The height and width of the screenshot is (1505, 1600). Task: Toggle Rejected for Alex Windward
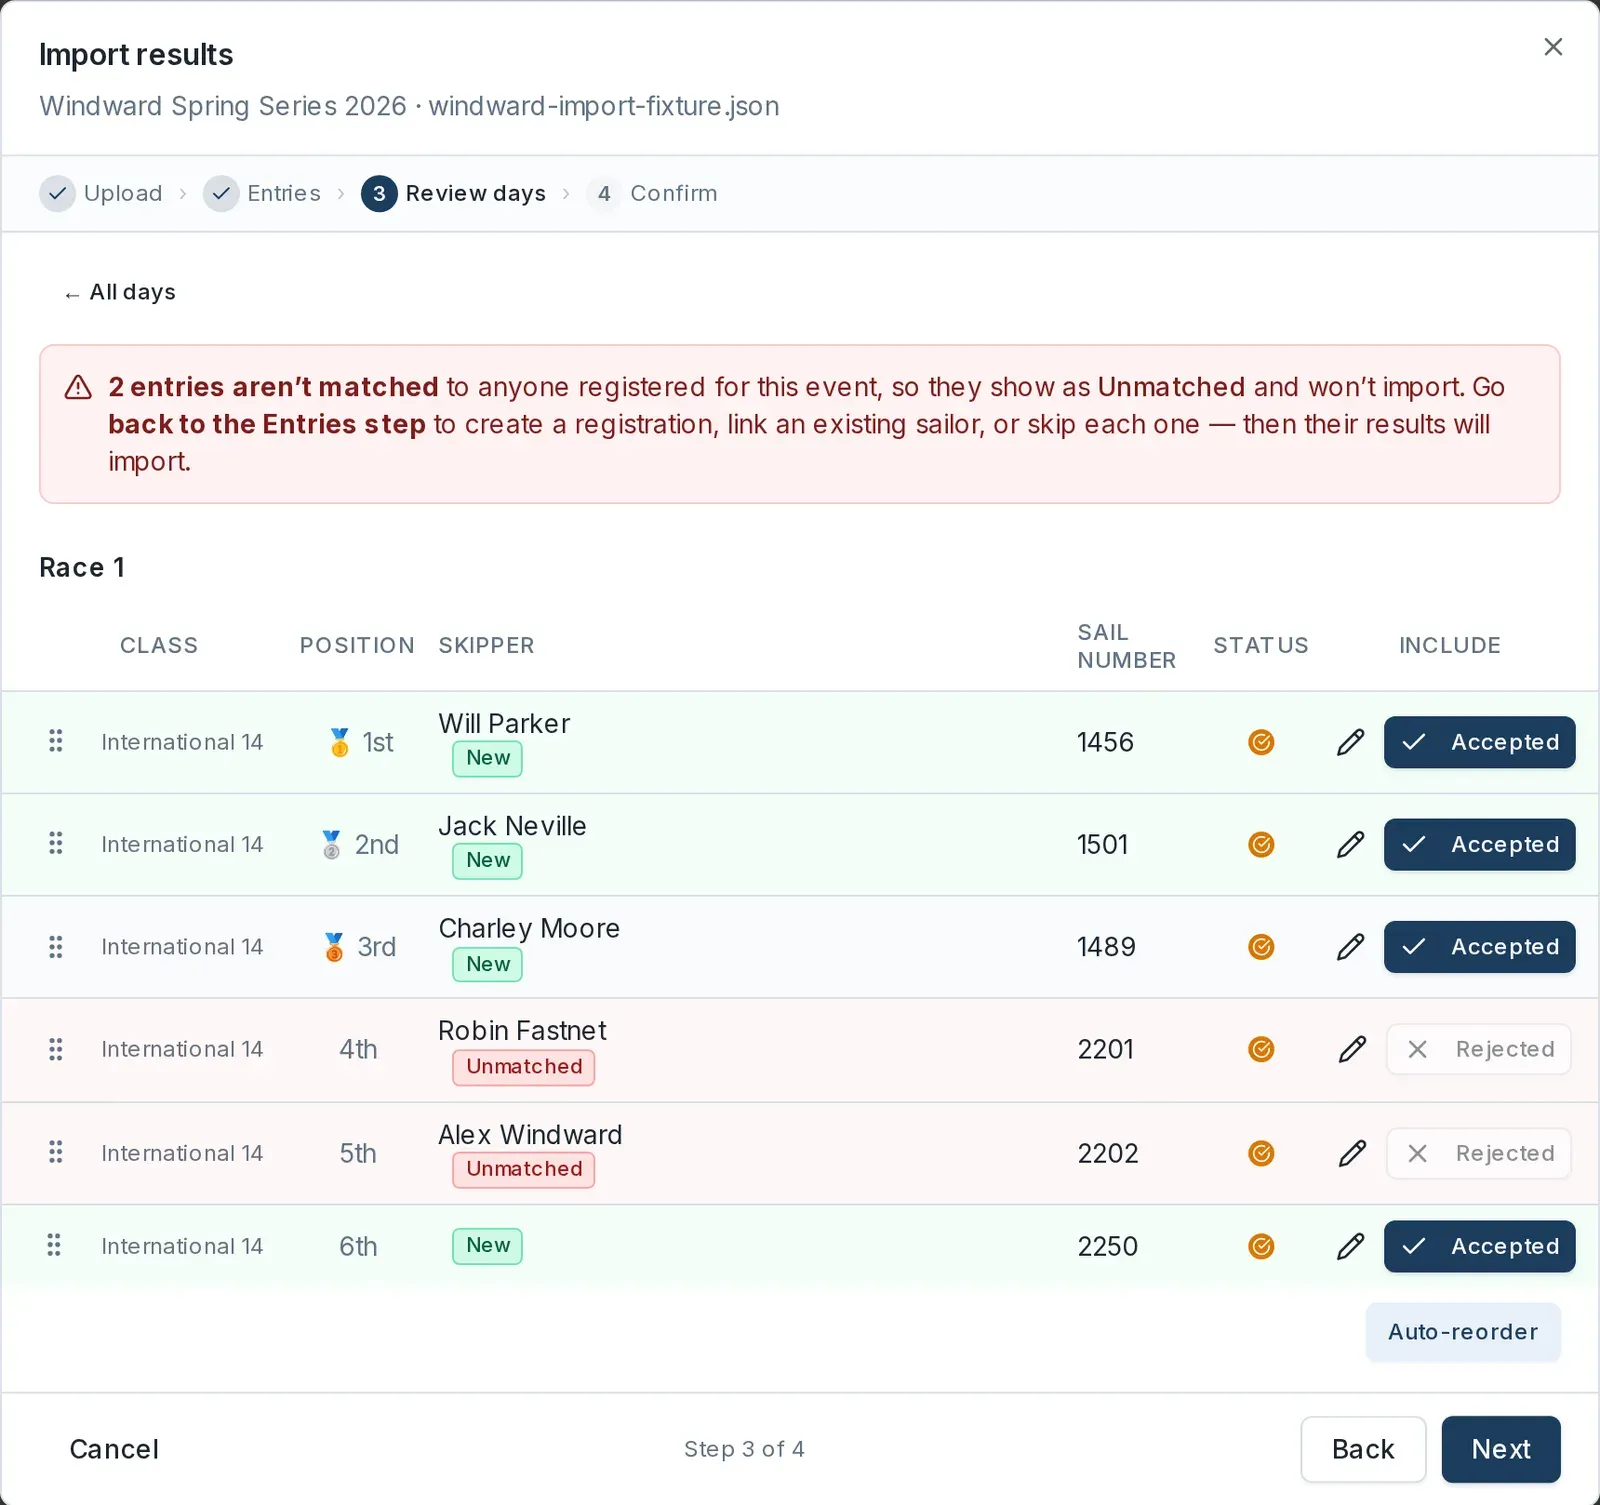coord(1479,1153)
